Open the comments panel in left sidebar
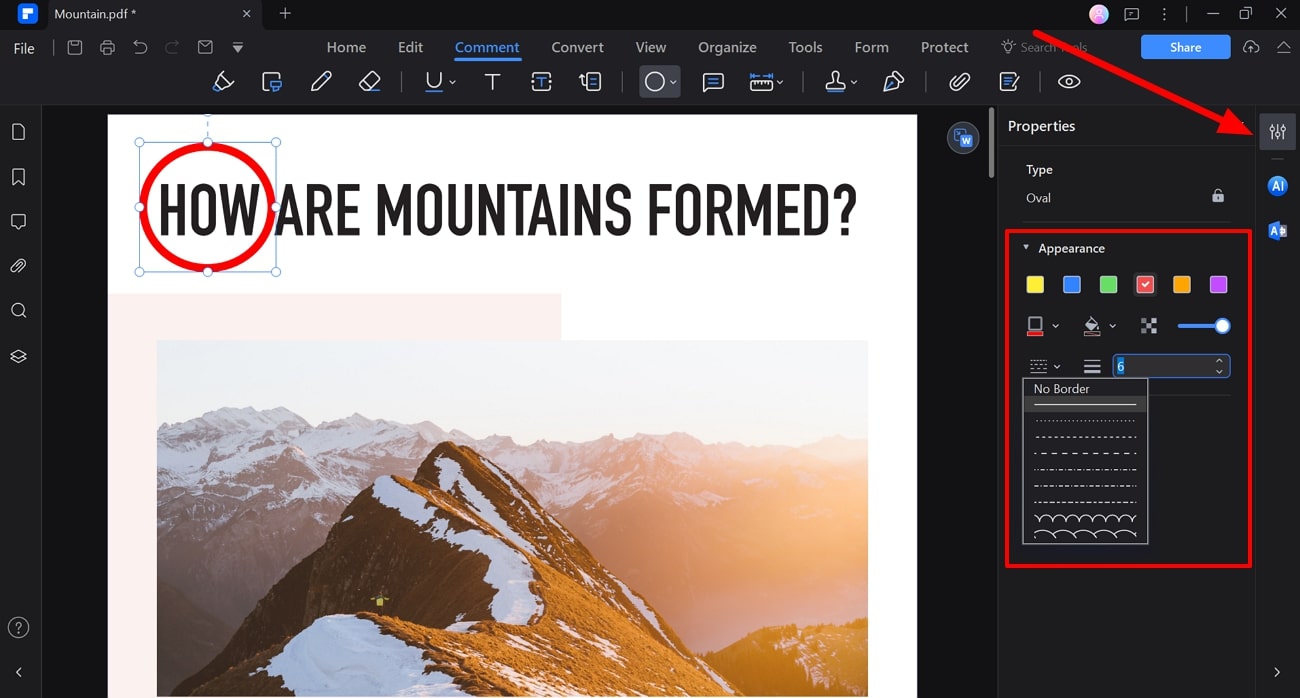 (18, 221)
